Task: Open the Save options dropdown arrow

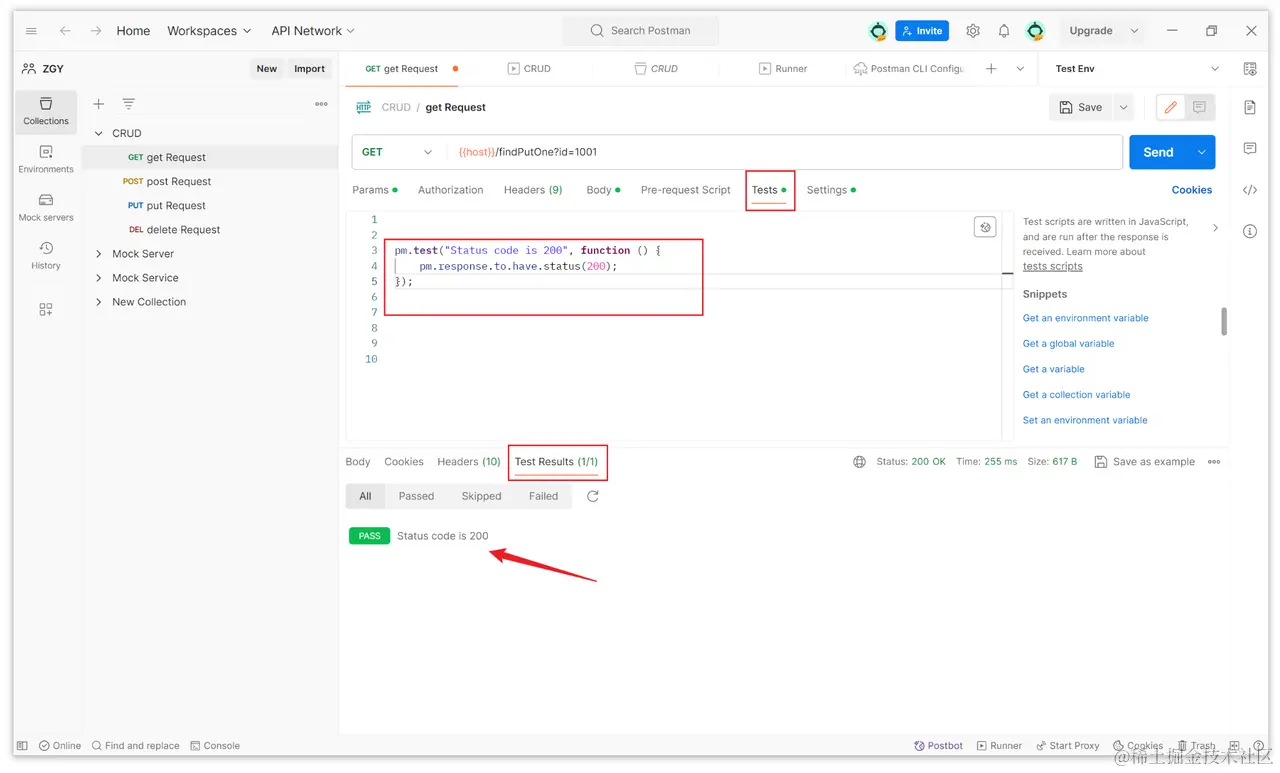Action: (x=1123, y=107)
